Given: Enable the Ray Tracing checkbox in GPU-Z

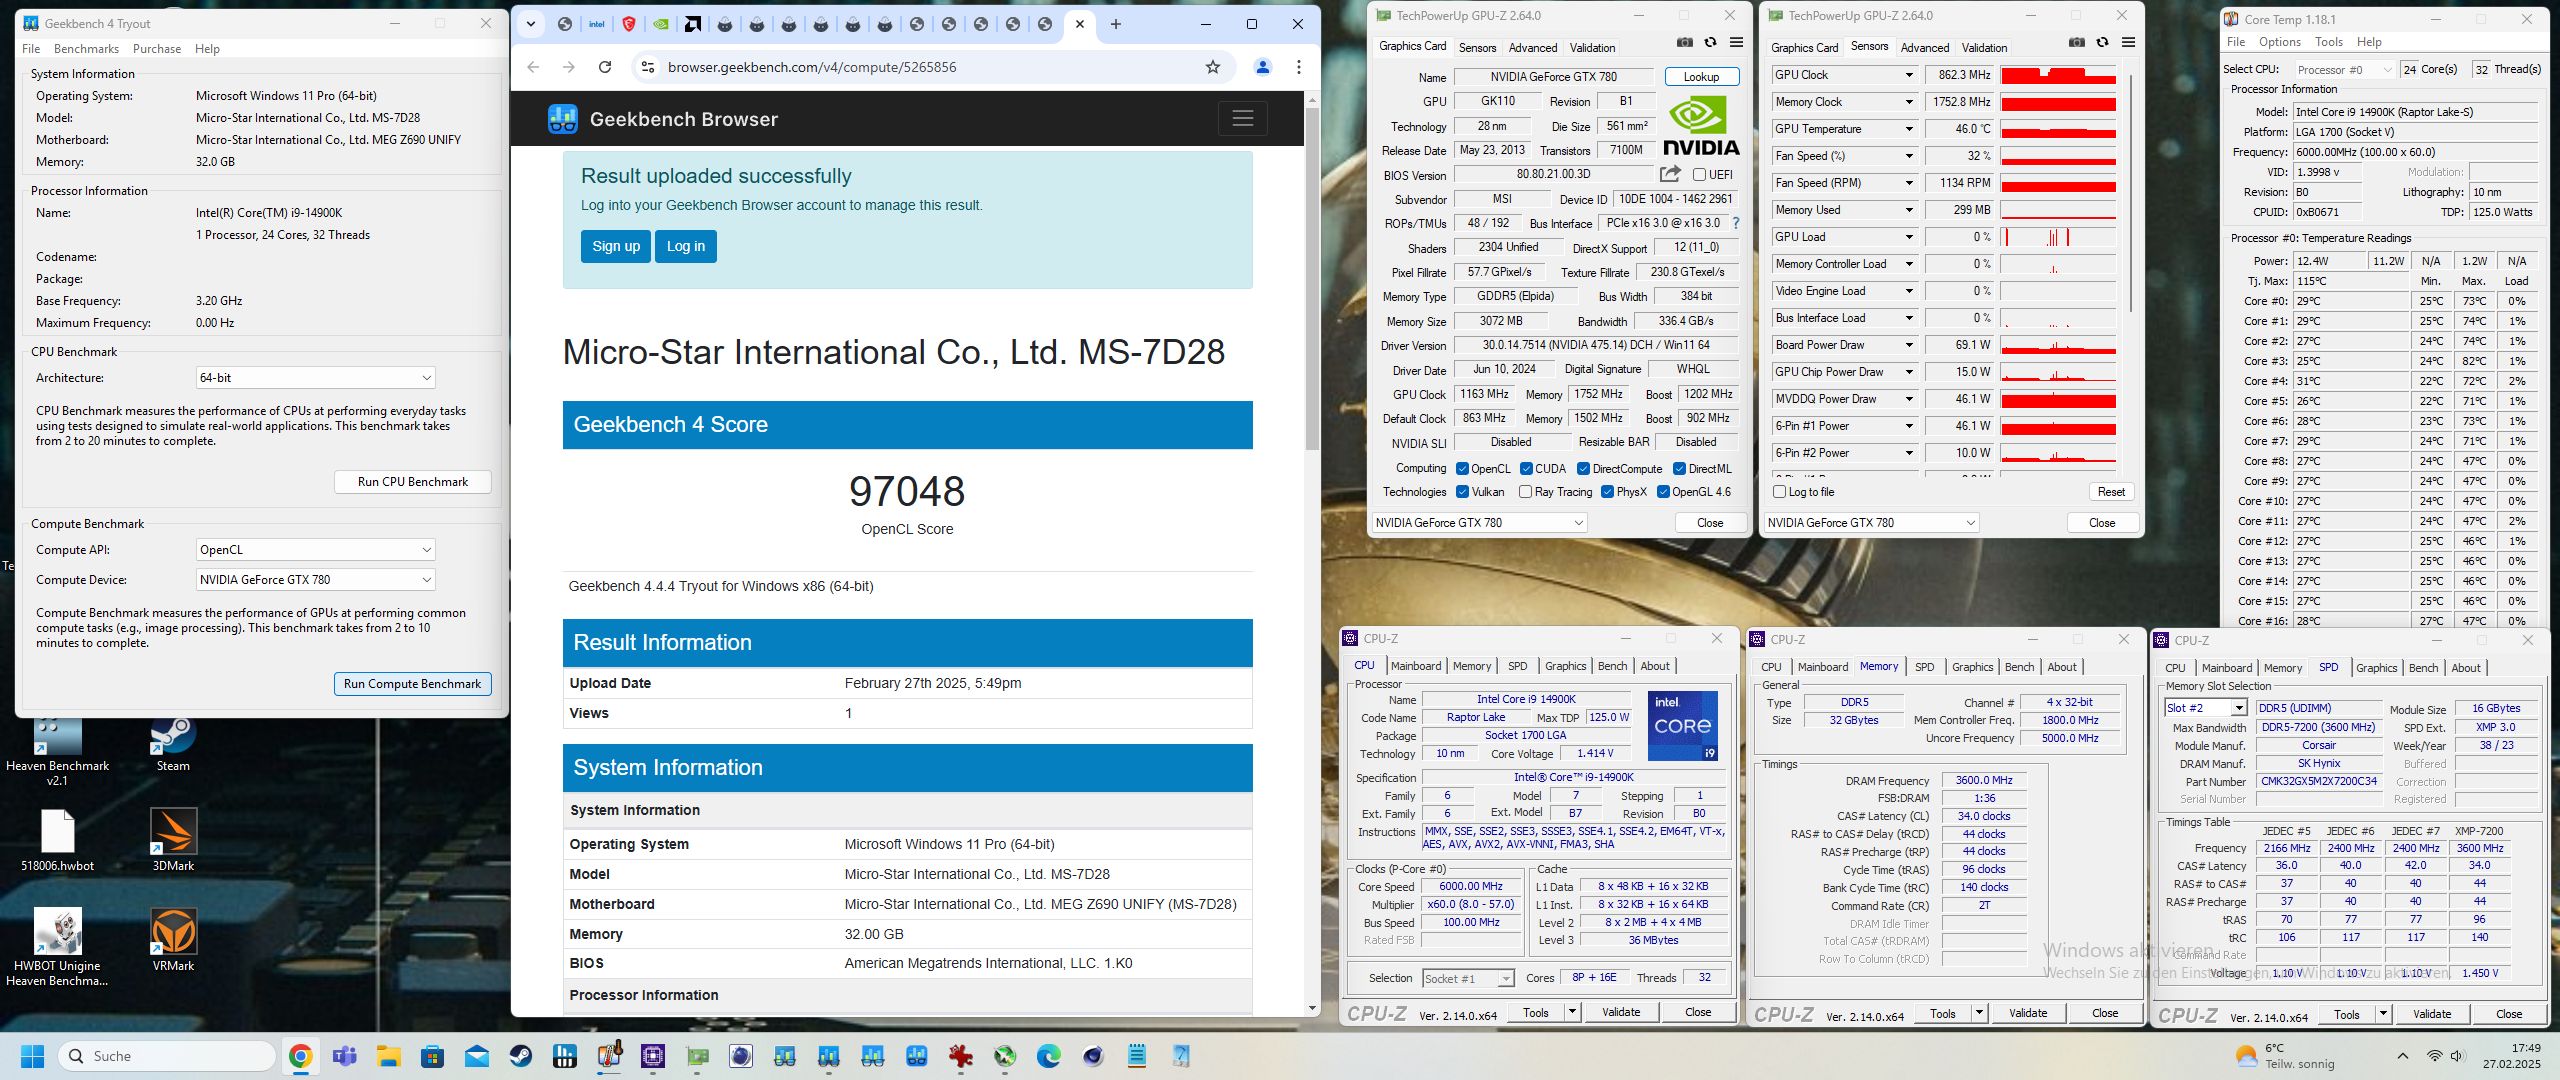Looking at the screenshot, I should coord(1525,491).
